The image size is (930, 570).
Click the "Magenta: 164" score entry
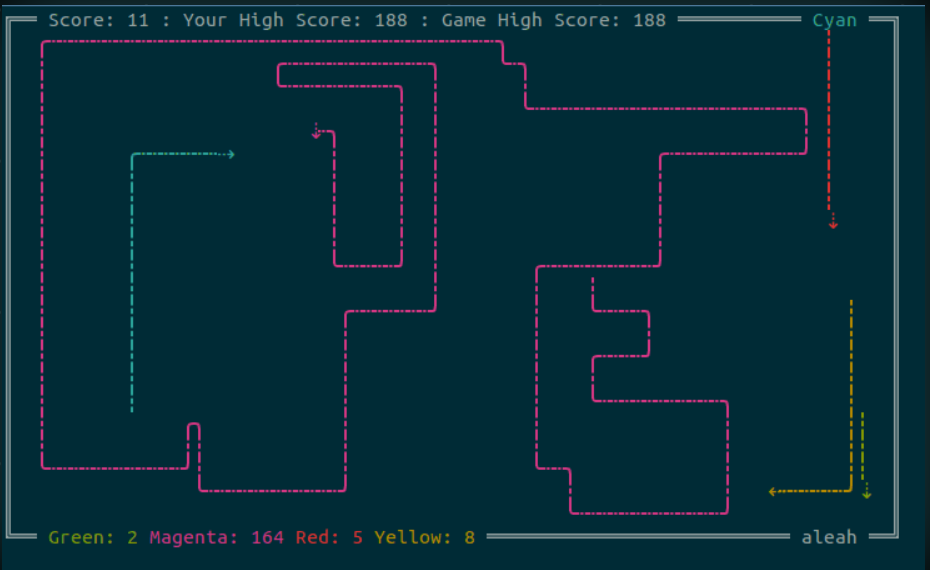[x=217, y=537]
